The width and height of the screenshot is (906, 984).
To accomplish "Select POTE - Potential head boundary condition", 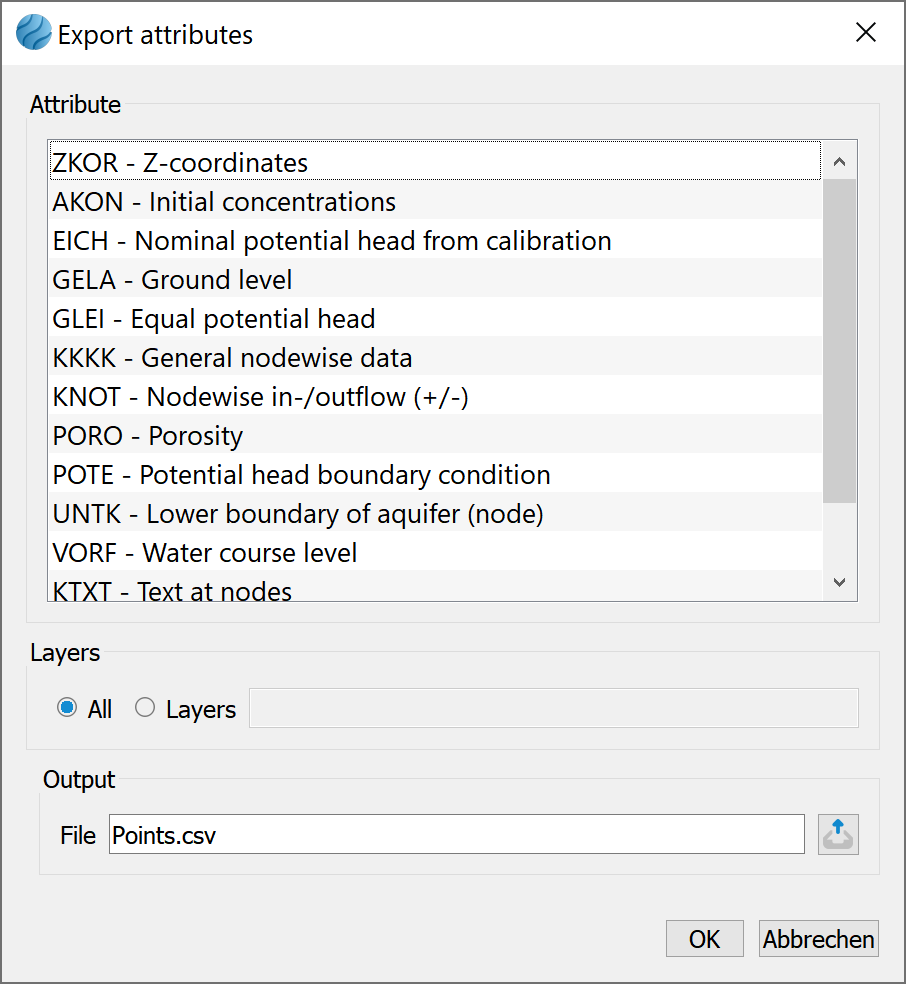I will pos(435,474).
